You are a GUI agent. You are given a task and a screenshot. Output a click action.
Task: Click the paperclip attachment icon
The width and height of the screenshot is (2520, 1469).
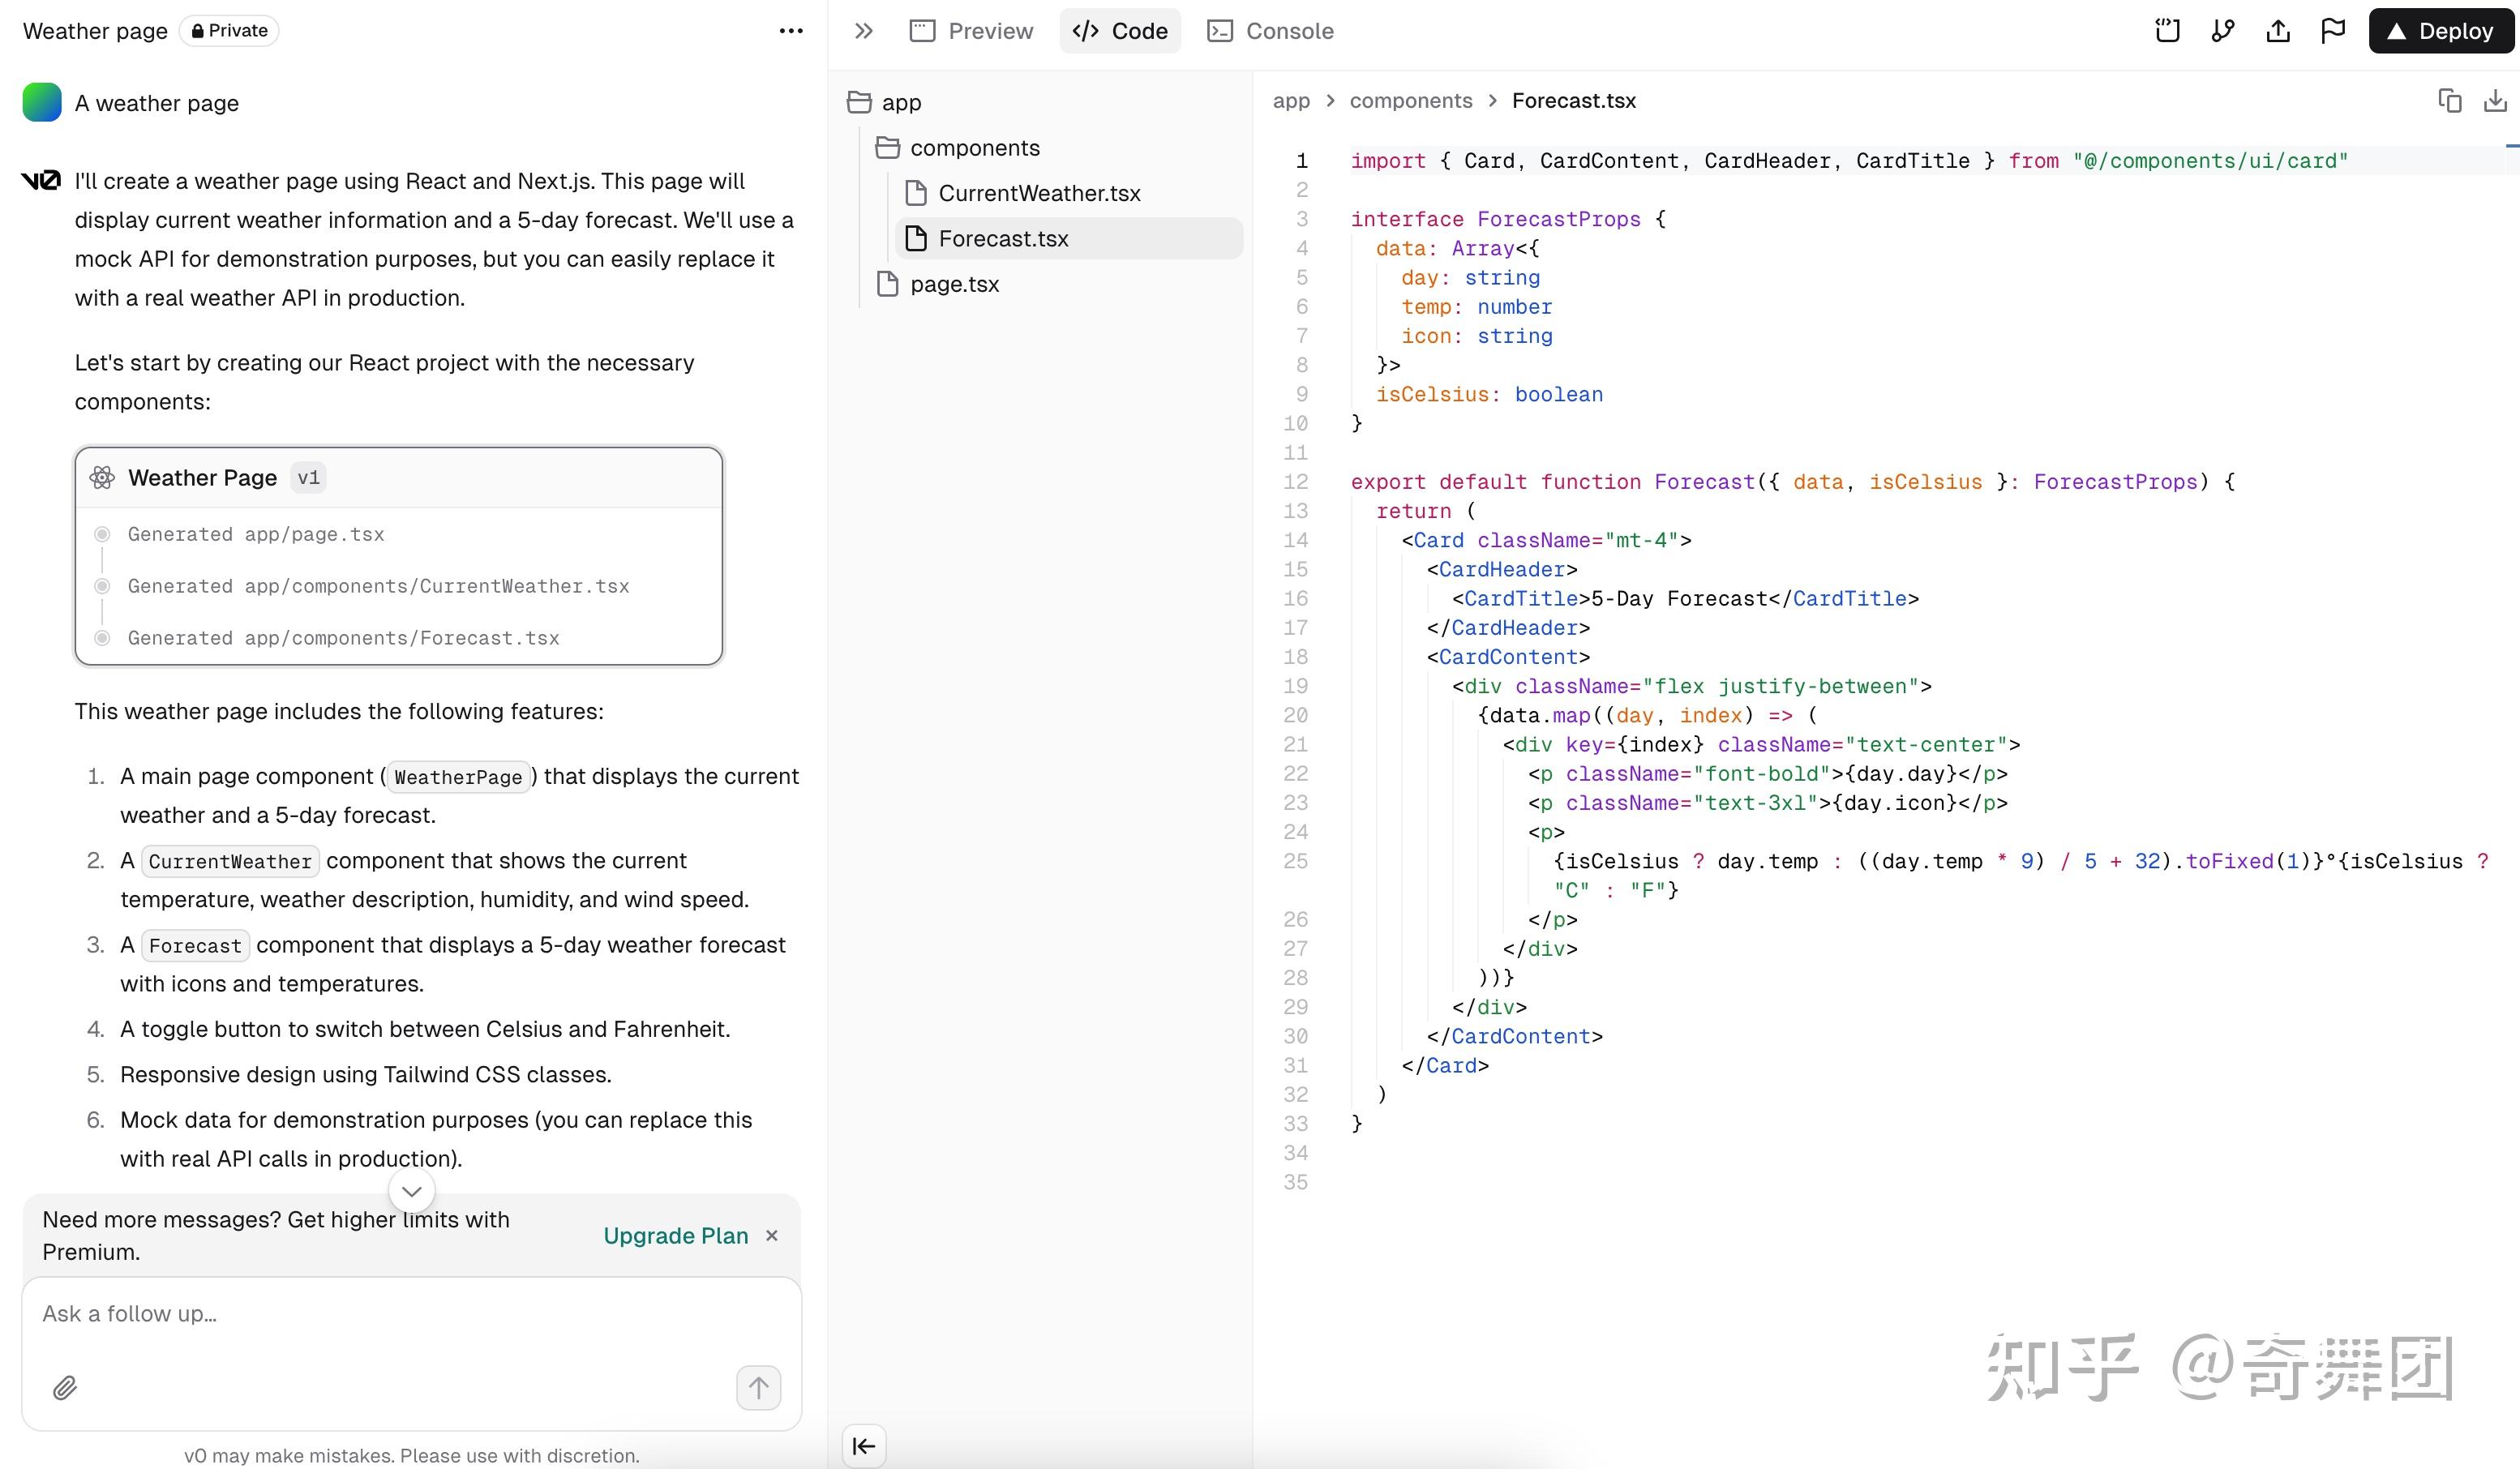pos(65,1387)
